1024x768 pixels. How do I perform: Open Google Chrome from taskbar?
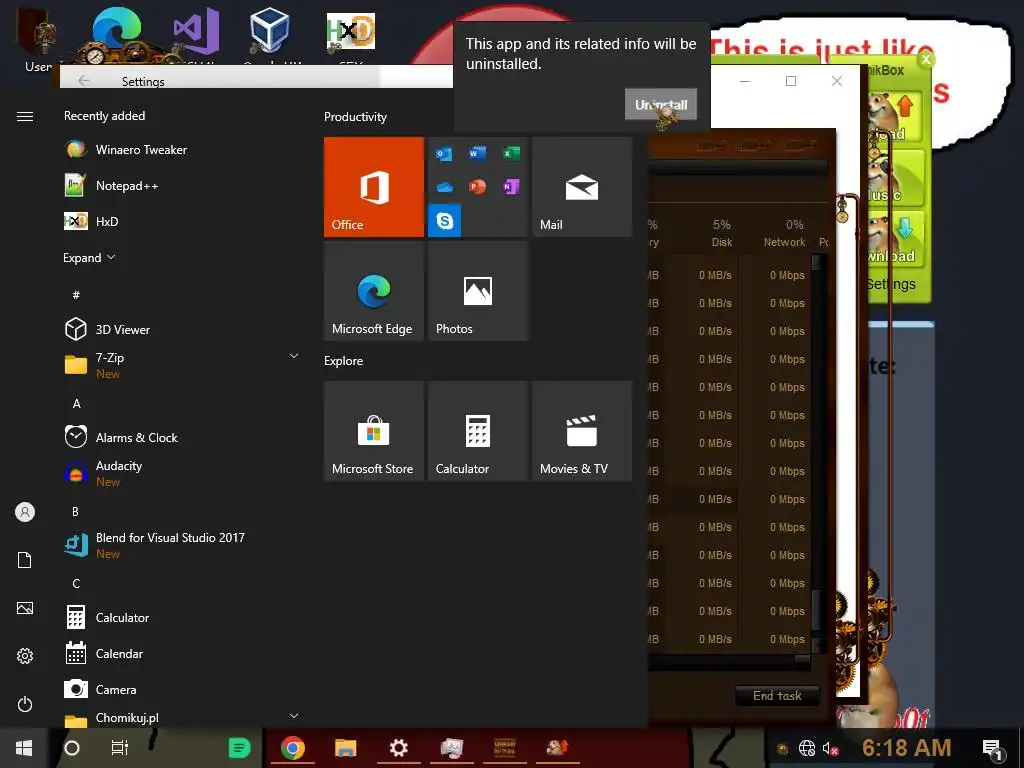point(293,748)
